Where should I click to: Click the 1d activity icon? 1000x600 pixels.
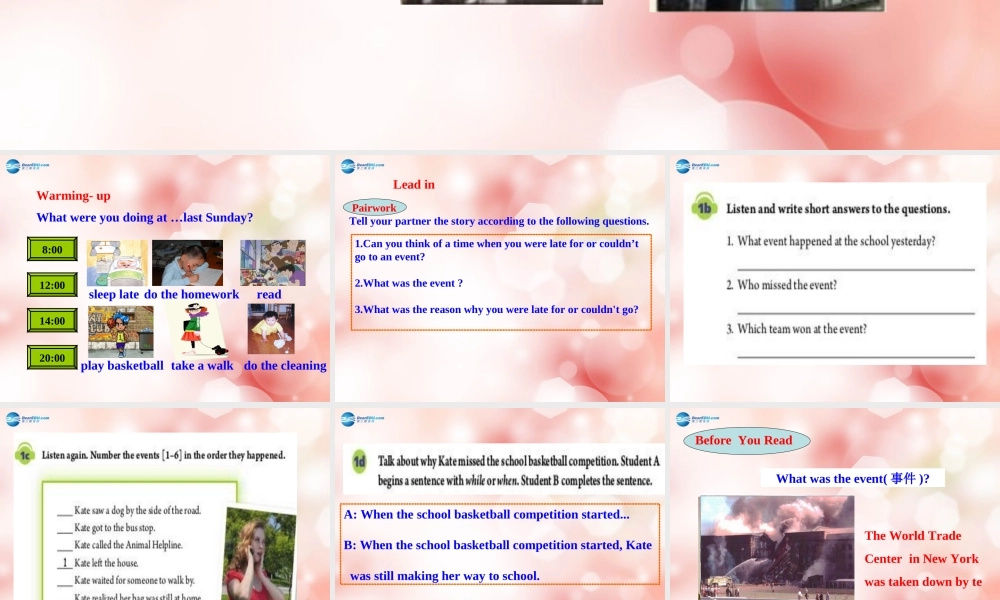coord(359,462)
